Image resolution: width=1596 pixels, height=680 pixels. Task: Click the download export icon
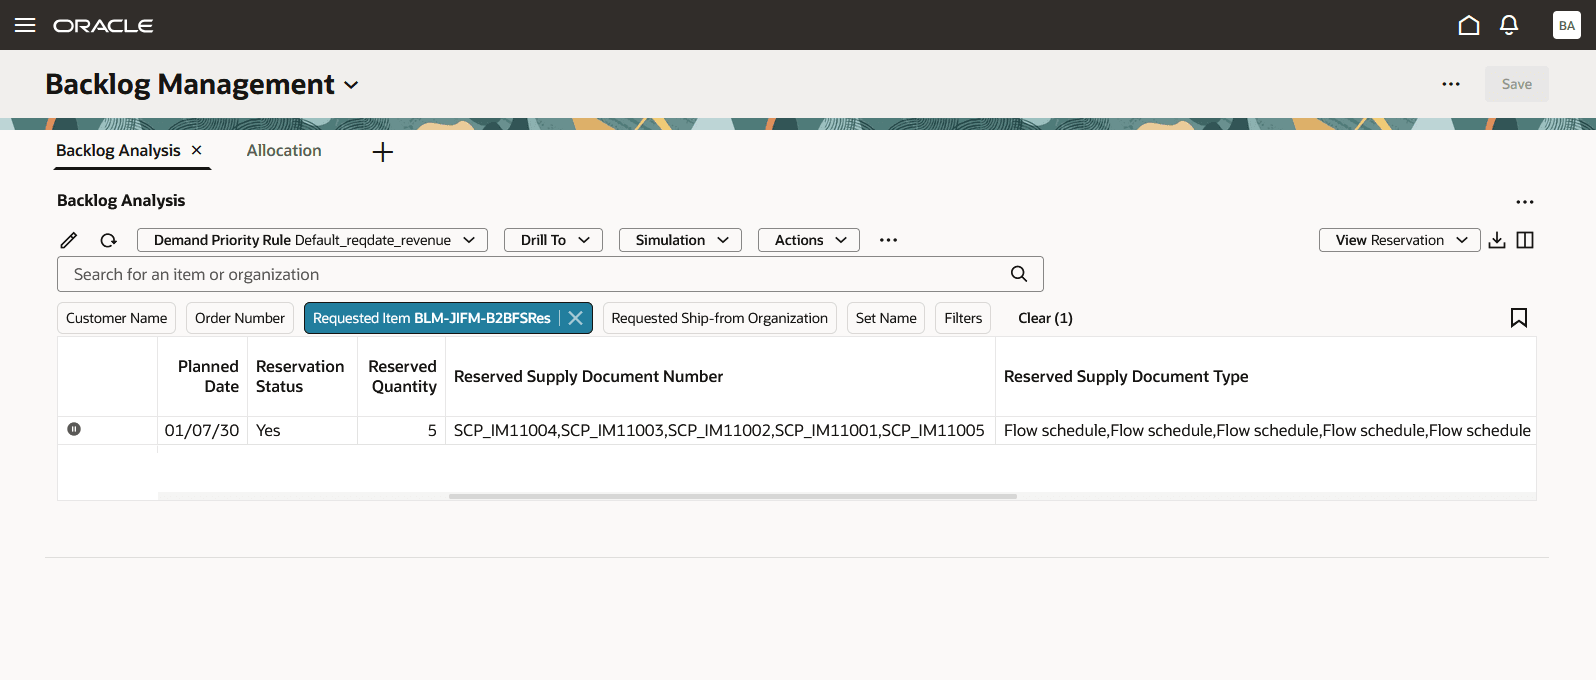point(1497,240)
